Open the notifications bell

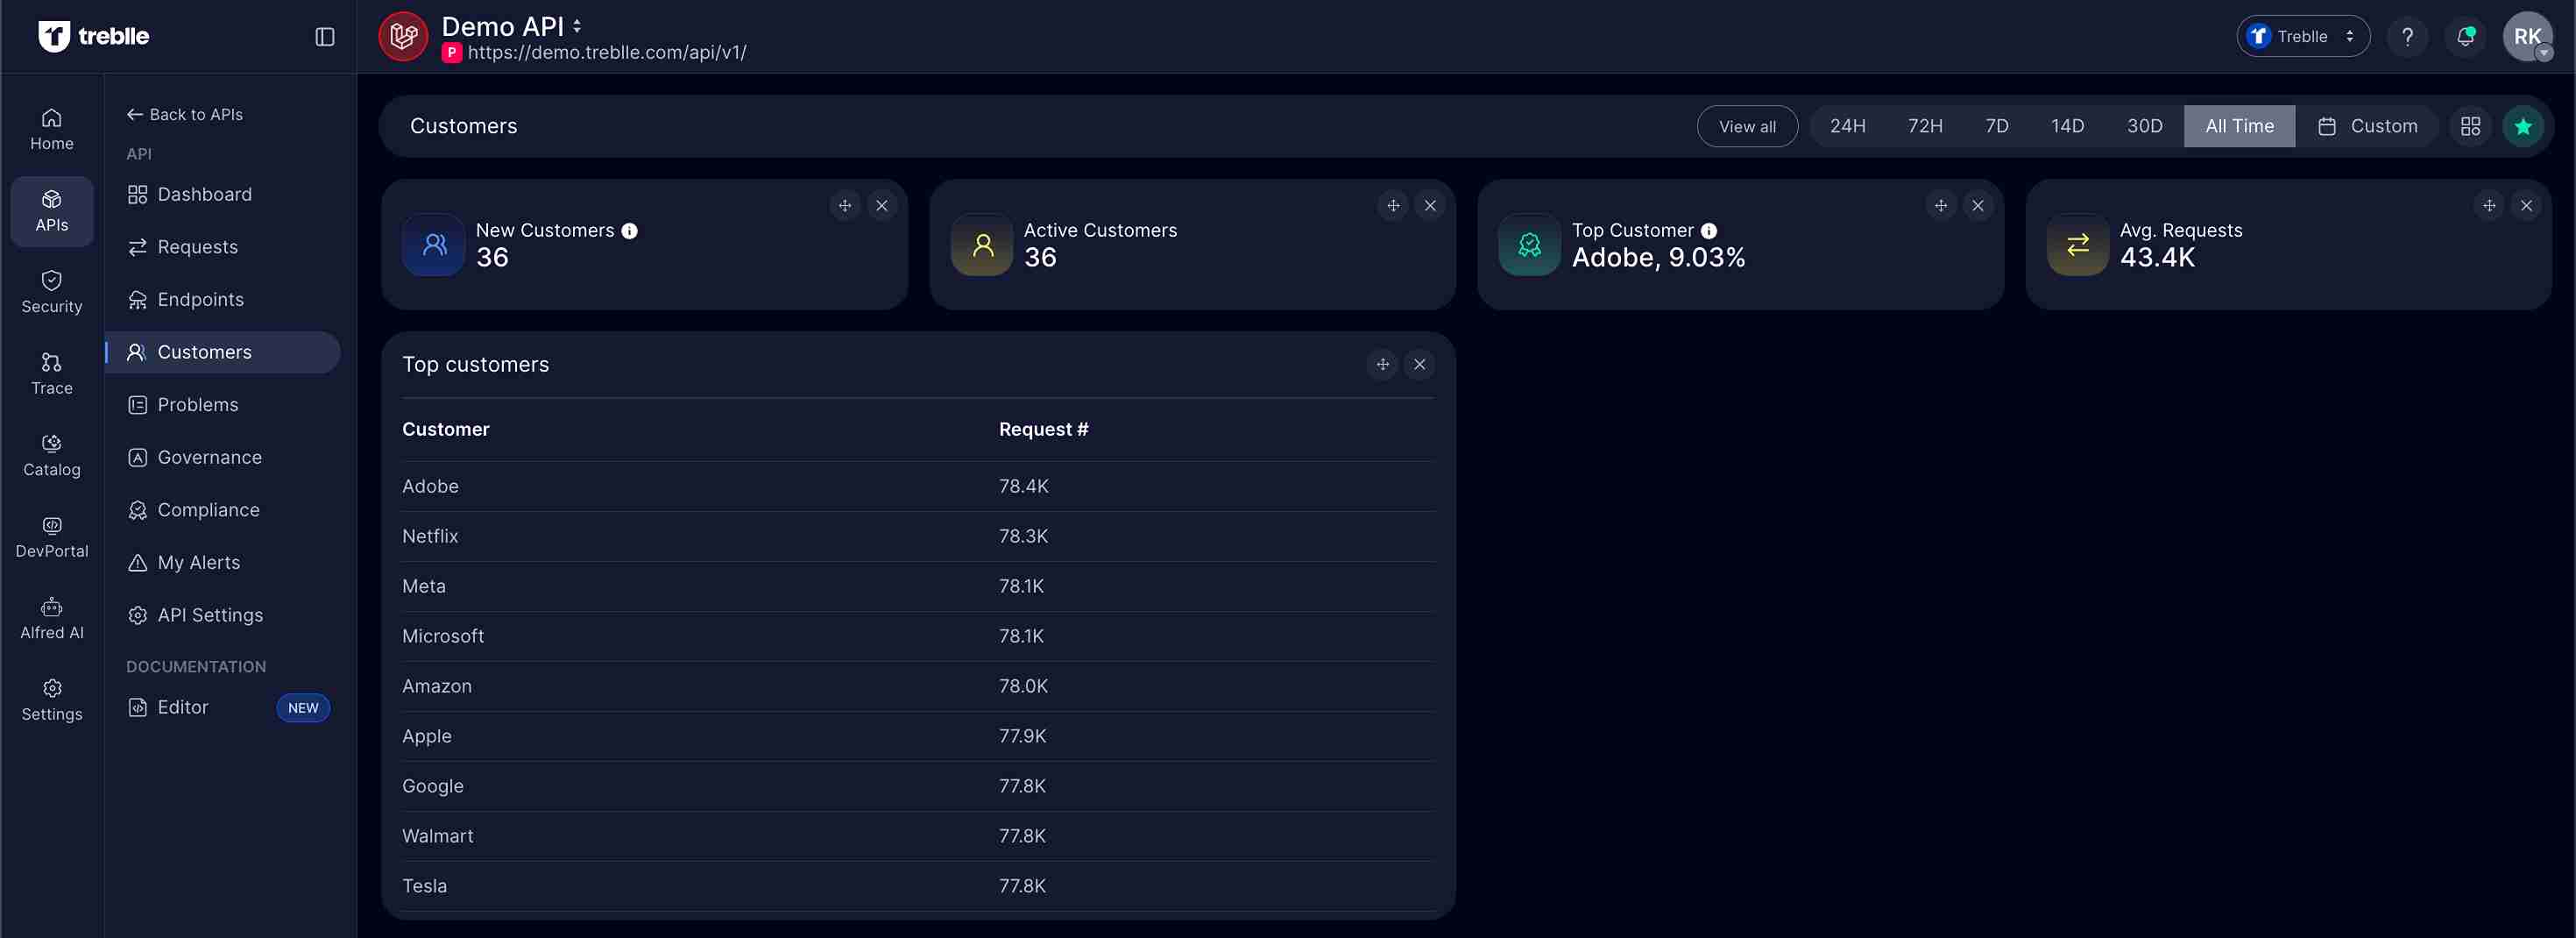[x=2465, y=36]
